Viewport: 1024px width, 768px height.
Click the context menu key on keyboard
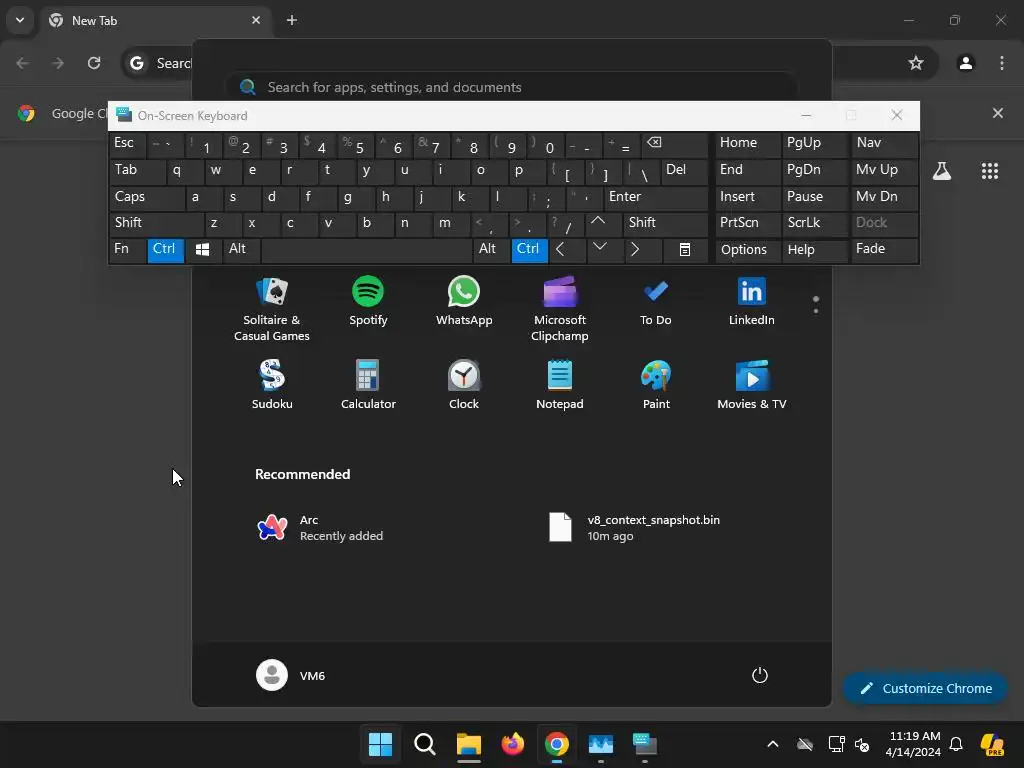click(685, 250)
